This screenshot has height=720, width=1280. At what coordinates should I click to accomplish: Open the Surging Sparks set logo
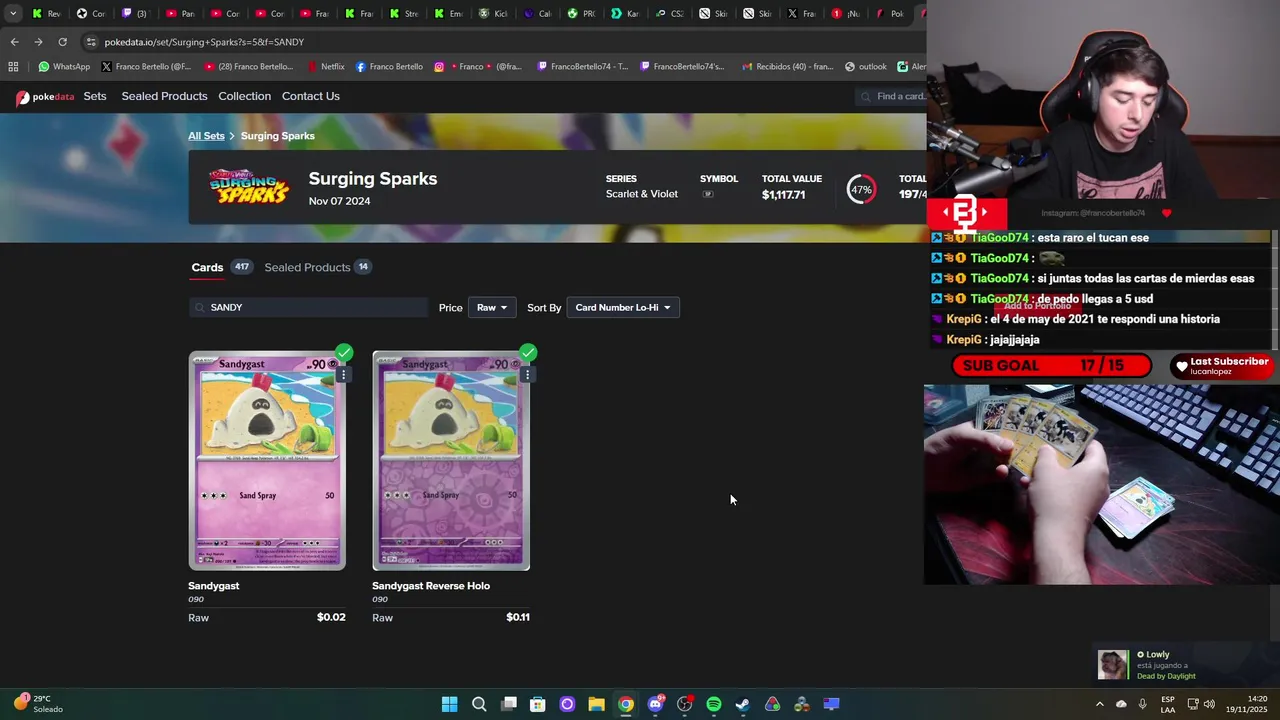[x=249, y=187]
